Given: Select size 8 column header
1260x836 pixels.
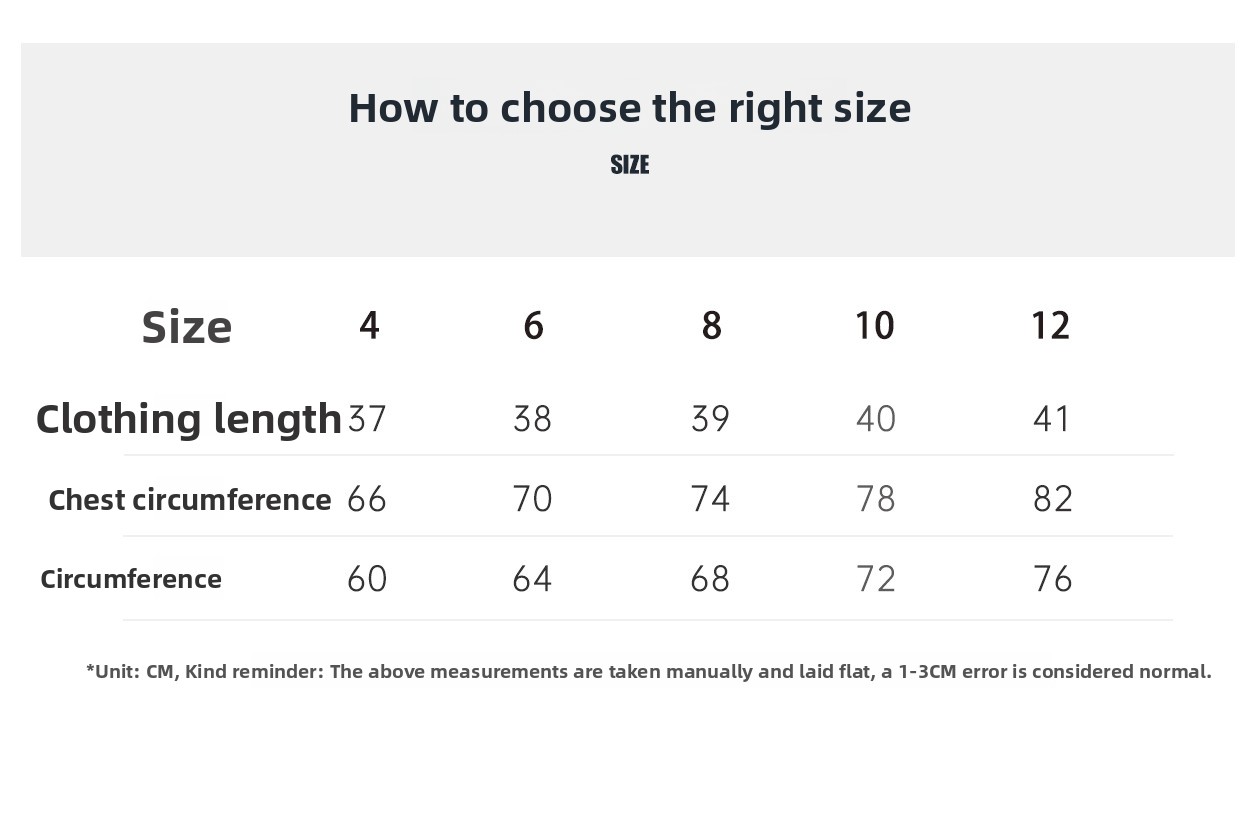Looking at the screenshot, I should [x=711, y=325].
